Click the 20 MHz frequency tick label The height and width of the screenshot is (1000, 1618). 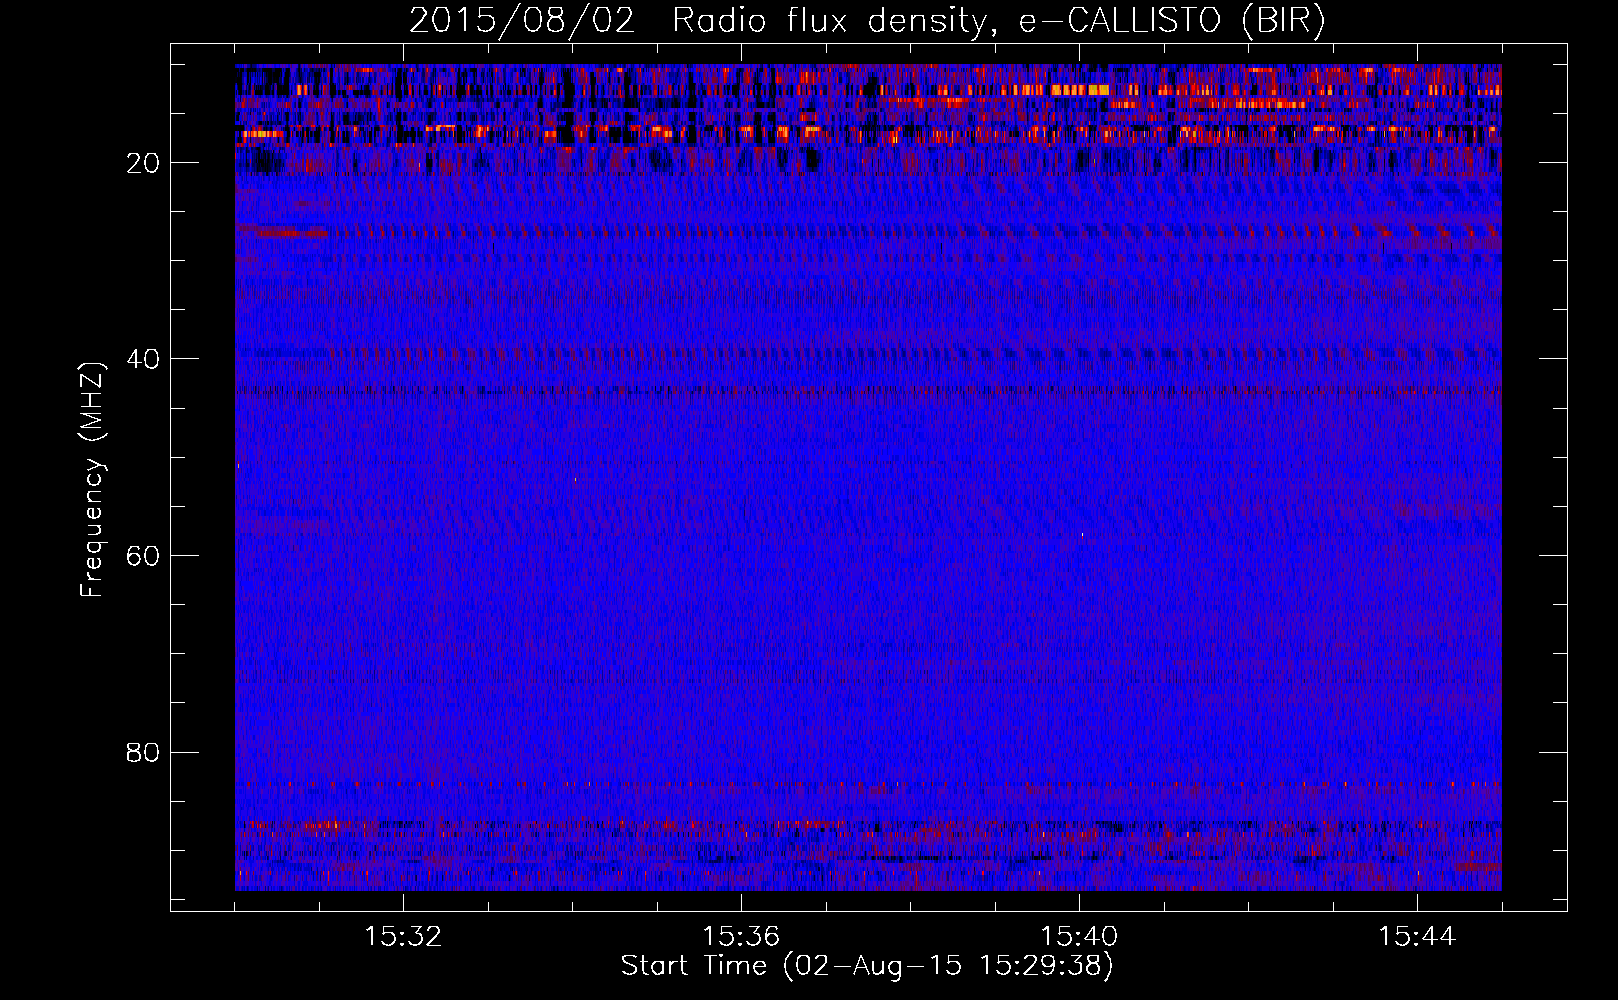[143, 163]
